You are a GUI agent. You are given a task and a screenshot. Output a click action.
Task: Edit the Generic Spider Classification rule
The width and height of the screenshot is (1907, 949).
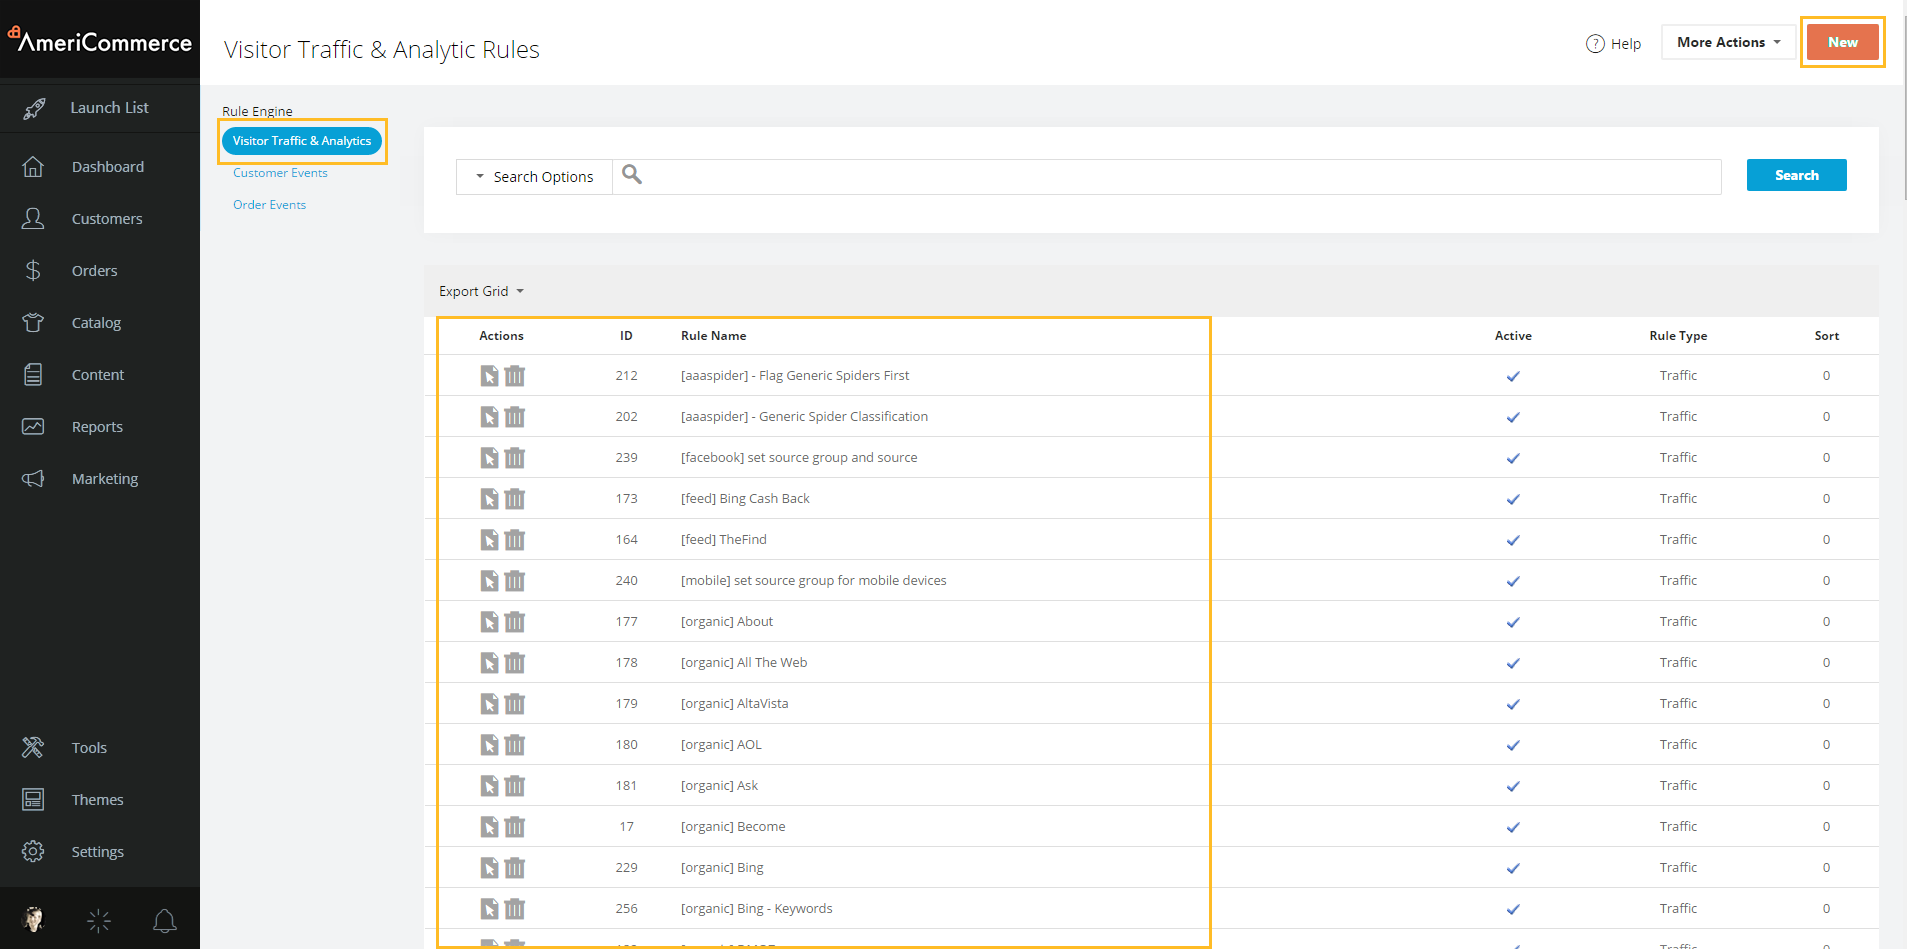(489, 417)
